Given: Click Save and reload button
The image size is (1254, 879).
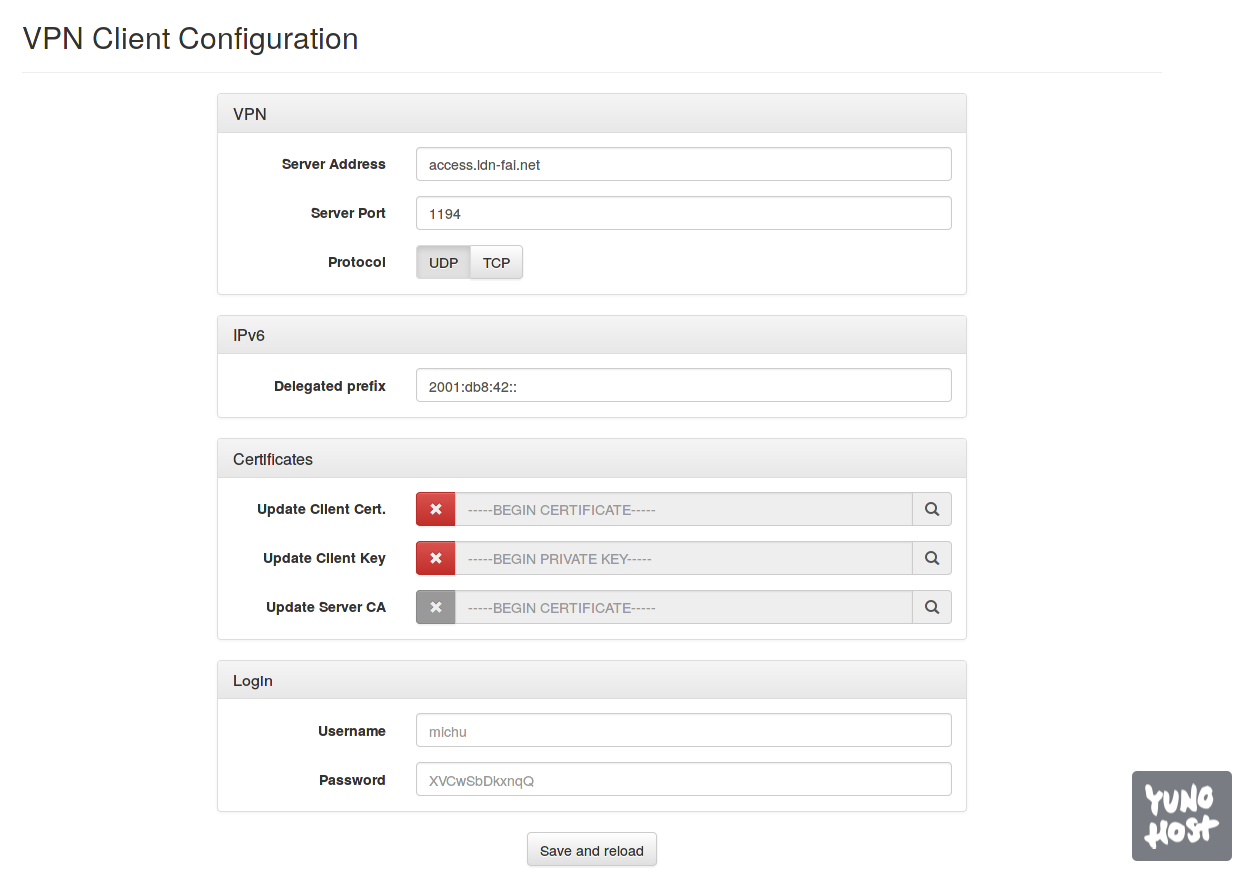Looking at the screenshot, I should [591, 850].
